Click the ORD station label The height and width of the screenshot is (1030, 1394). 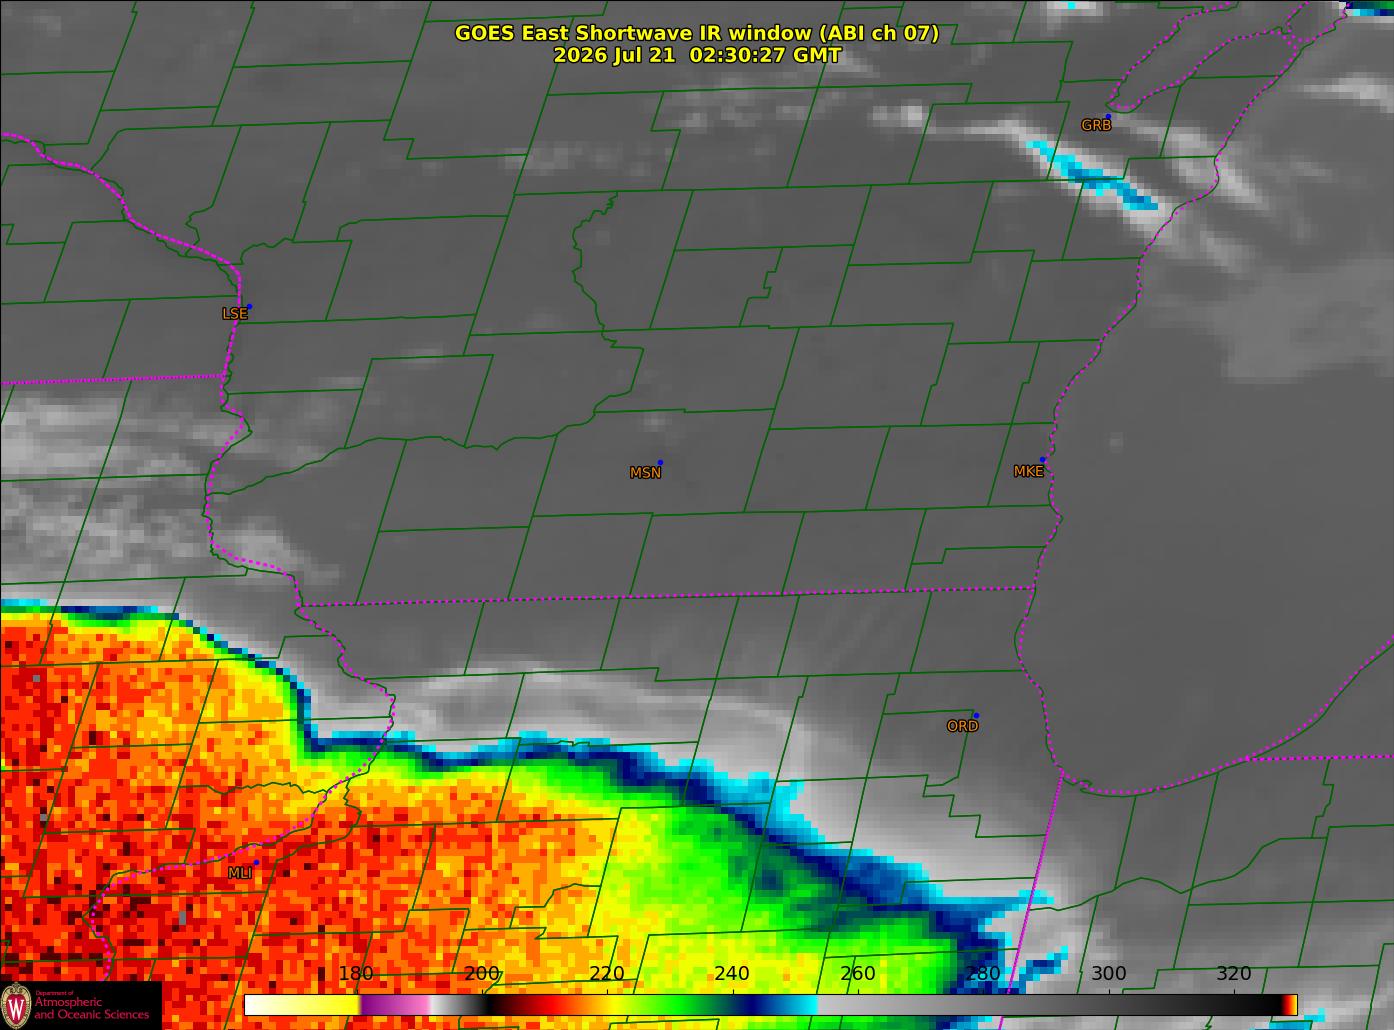[962, 727]
